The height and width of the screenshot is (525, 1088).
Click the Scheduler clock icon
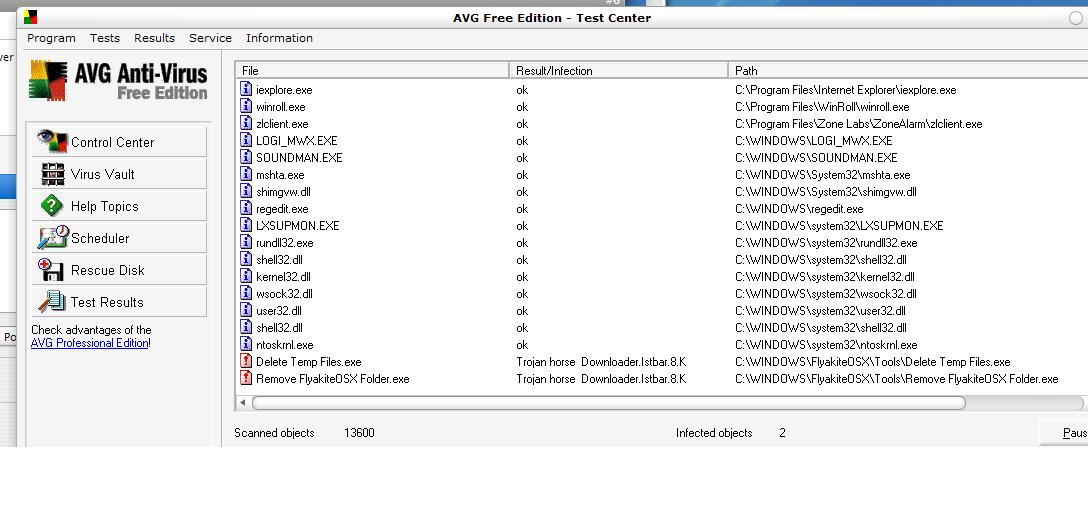(53, 237)
